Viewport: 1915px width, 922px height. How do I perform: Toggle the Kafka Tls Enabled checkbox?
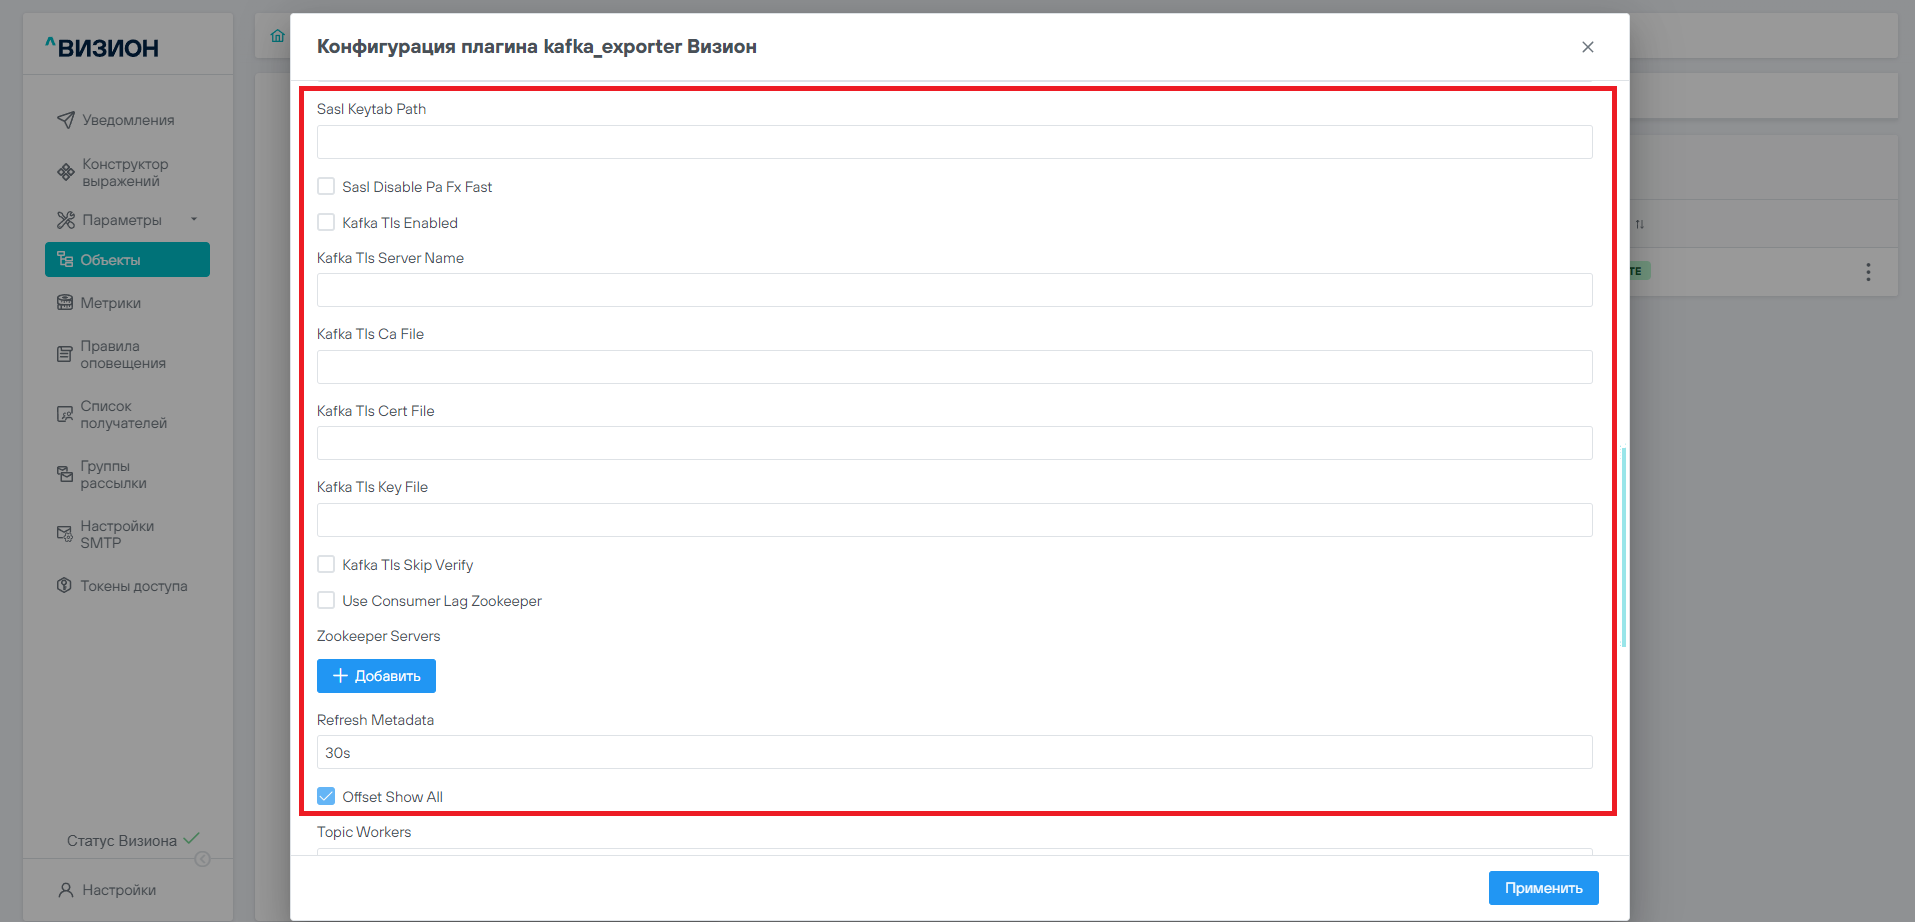tap(326, 222)
